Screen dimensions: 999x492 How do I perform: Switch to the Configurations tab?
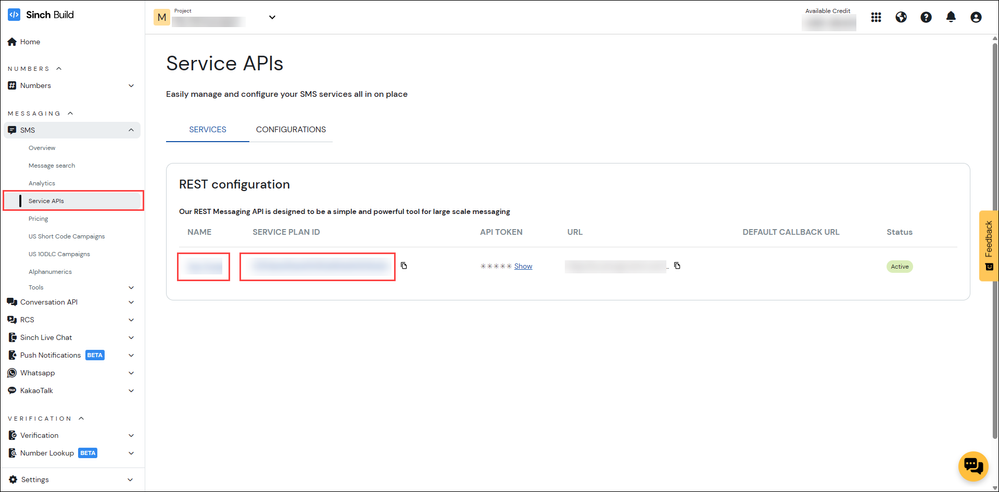click(x=291, y=130)
